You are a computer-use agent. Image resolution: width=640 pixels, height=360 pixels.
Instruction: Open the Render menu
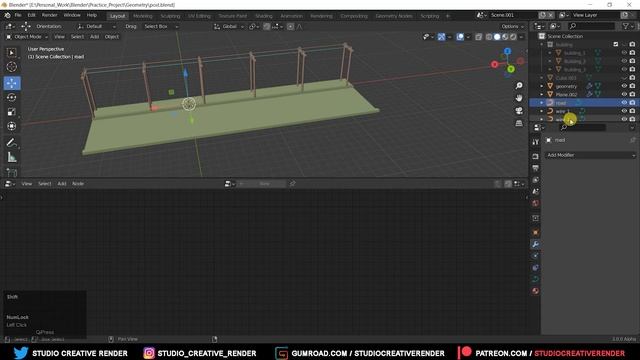coord(49,15)
